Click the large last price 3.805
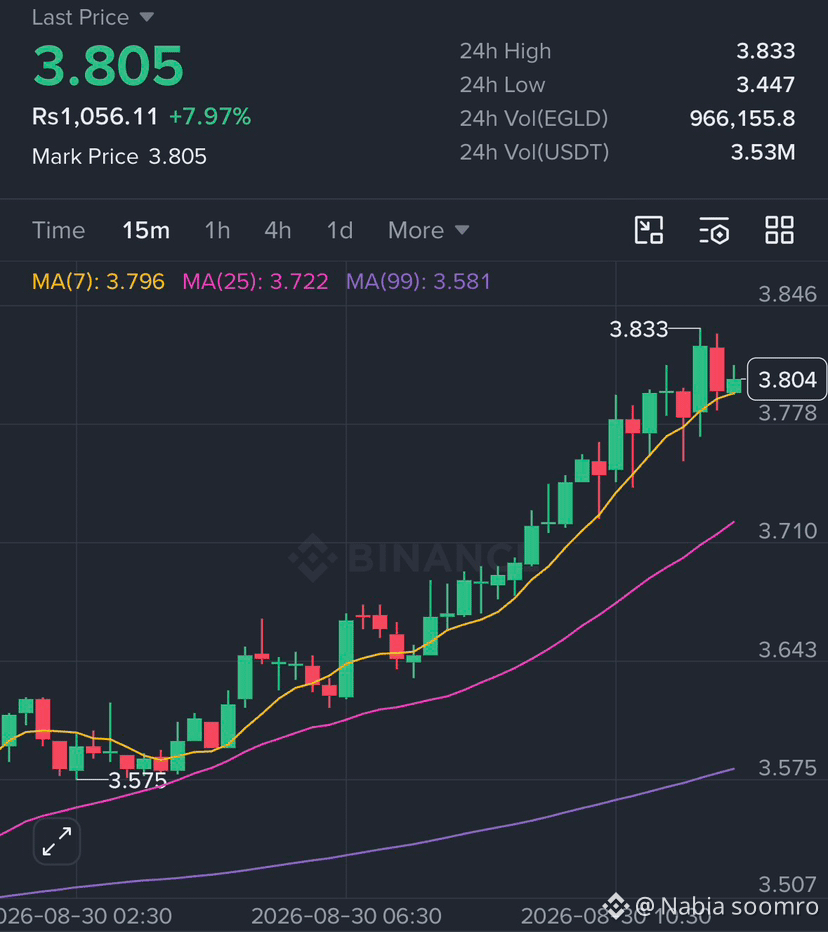The width and height of the screenshot is (828, 932). [x=108, y=65]
